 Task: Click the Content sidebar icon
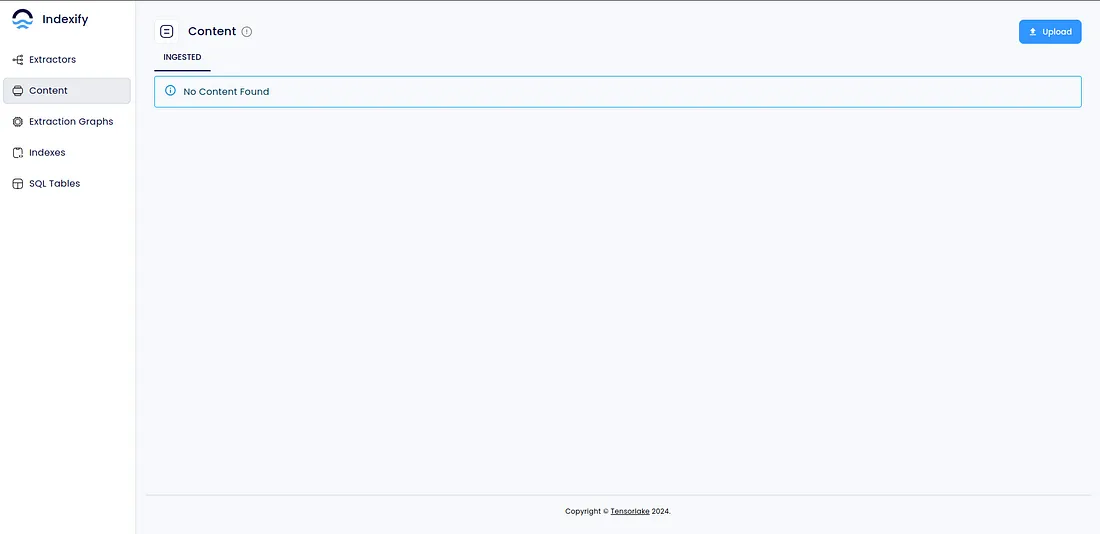[18, 91]
